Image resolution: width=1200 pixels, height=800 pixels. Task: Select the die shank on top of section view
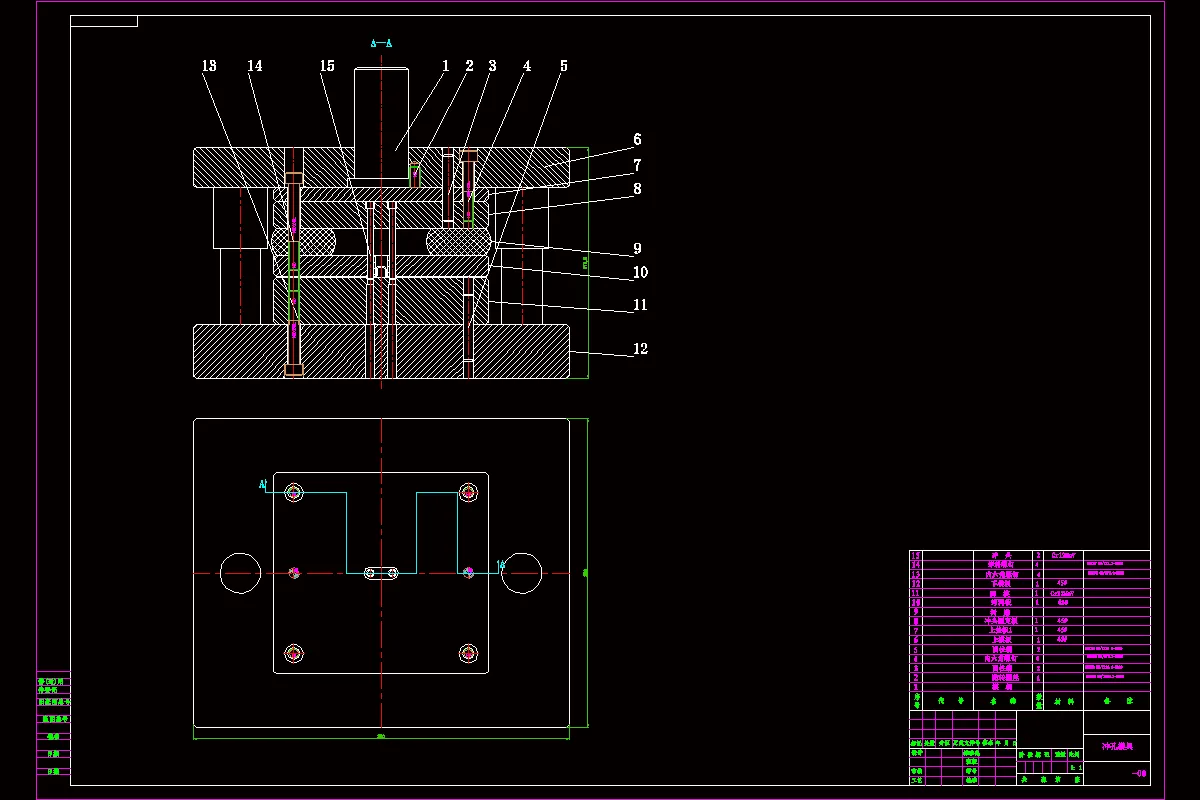381,124
